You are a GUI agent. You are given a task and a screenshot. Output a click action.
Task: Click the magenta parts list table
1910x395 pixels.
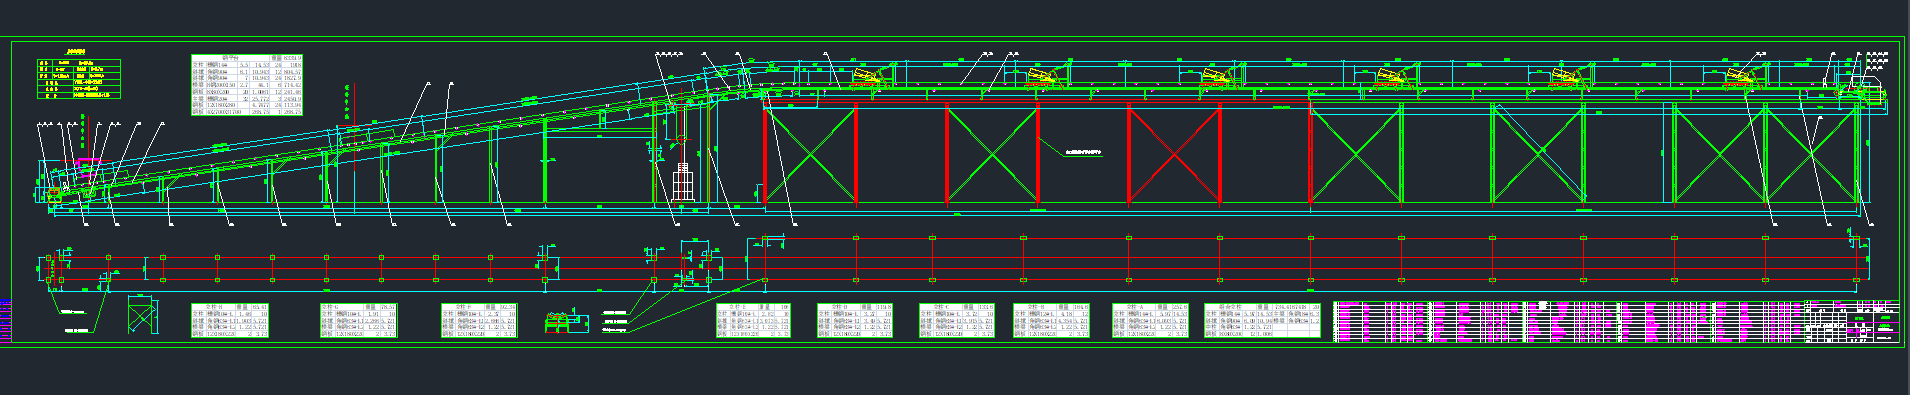tap(1570, 321)
